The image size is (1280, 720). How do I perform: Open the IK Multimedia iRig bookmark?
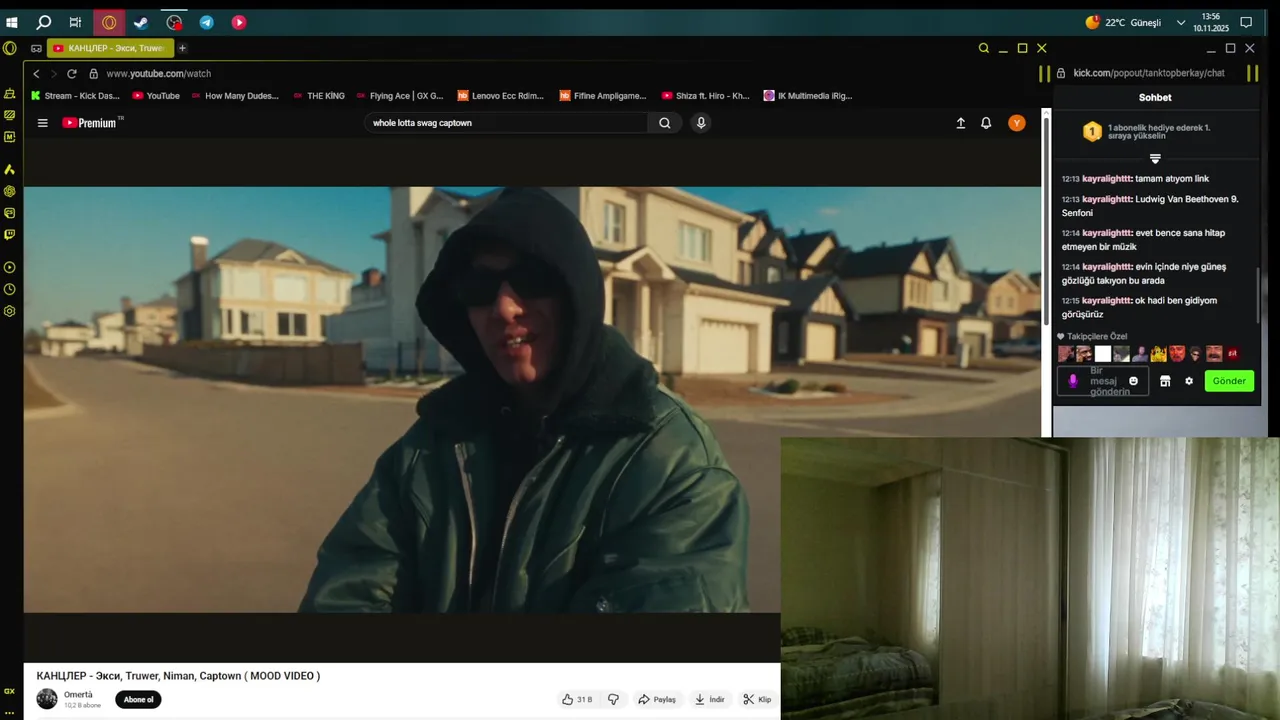(808, 96)
